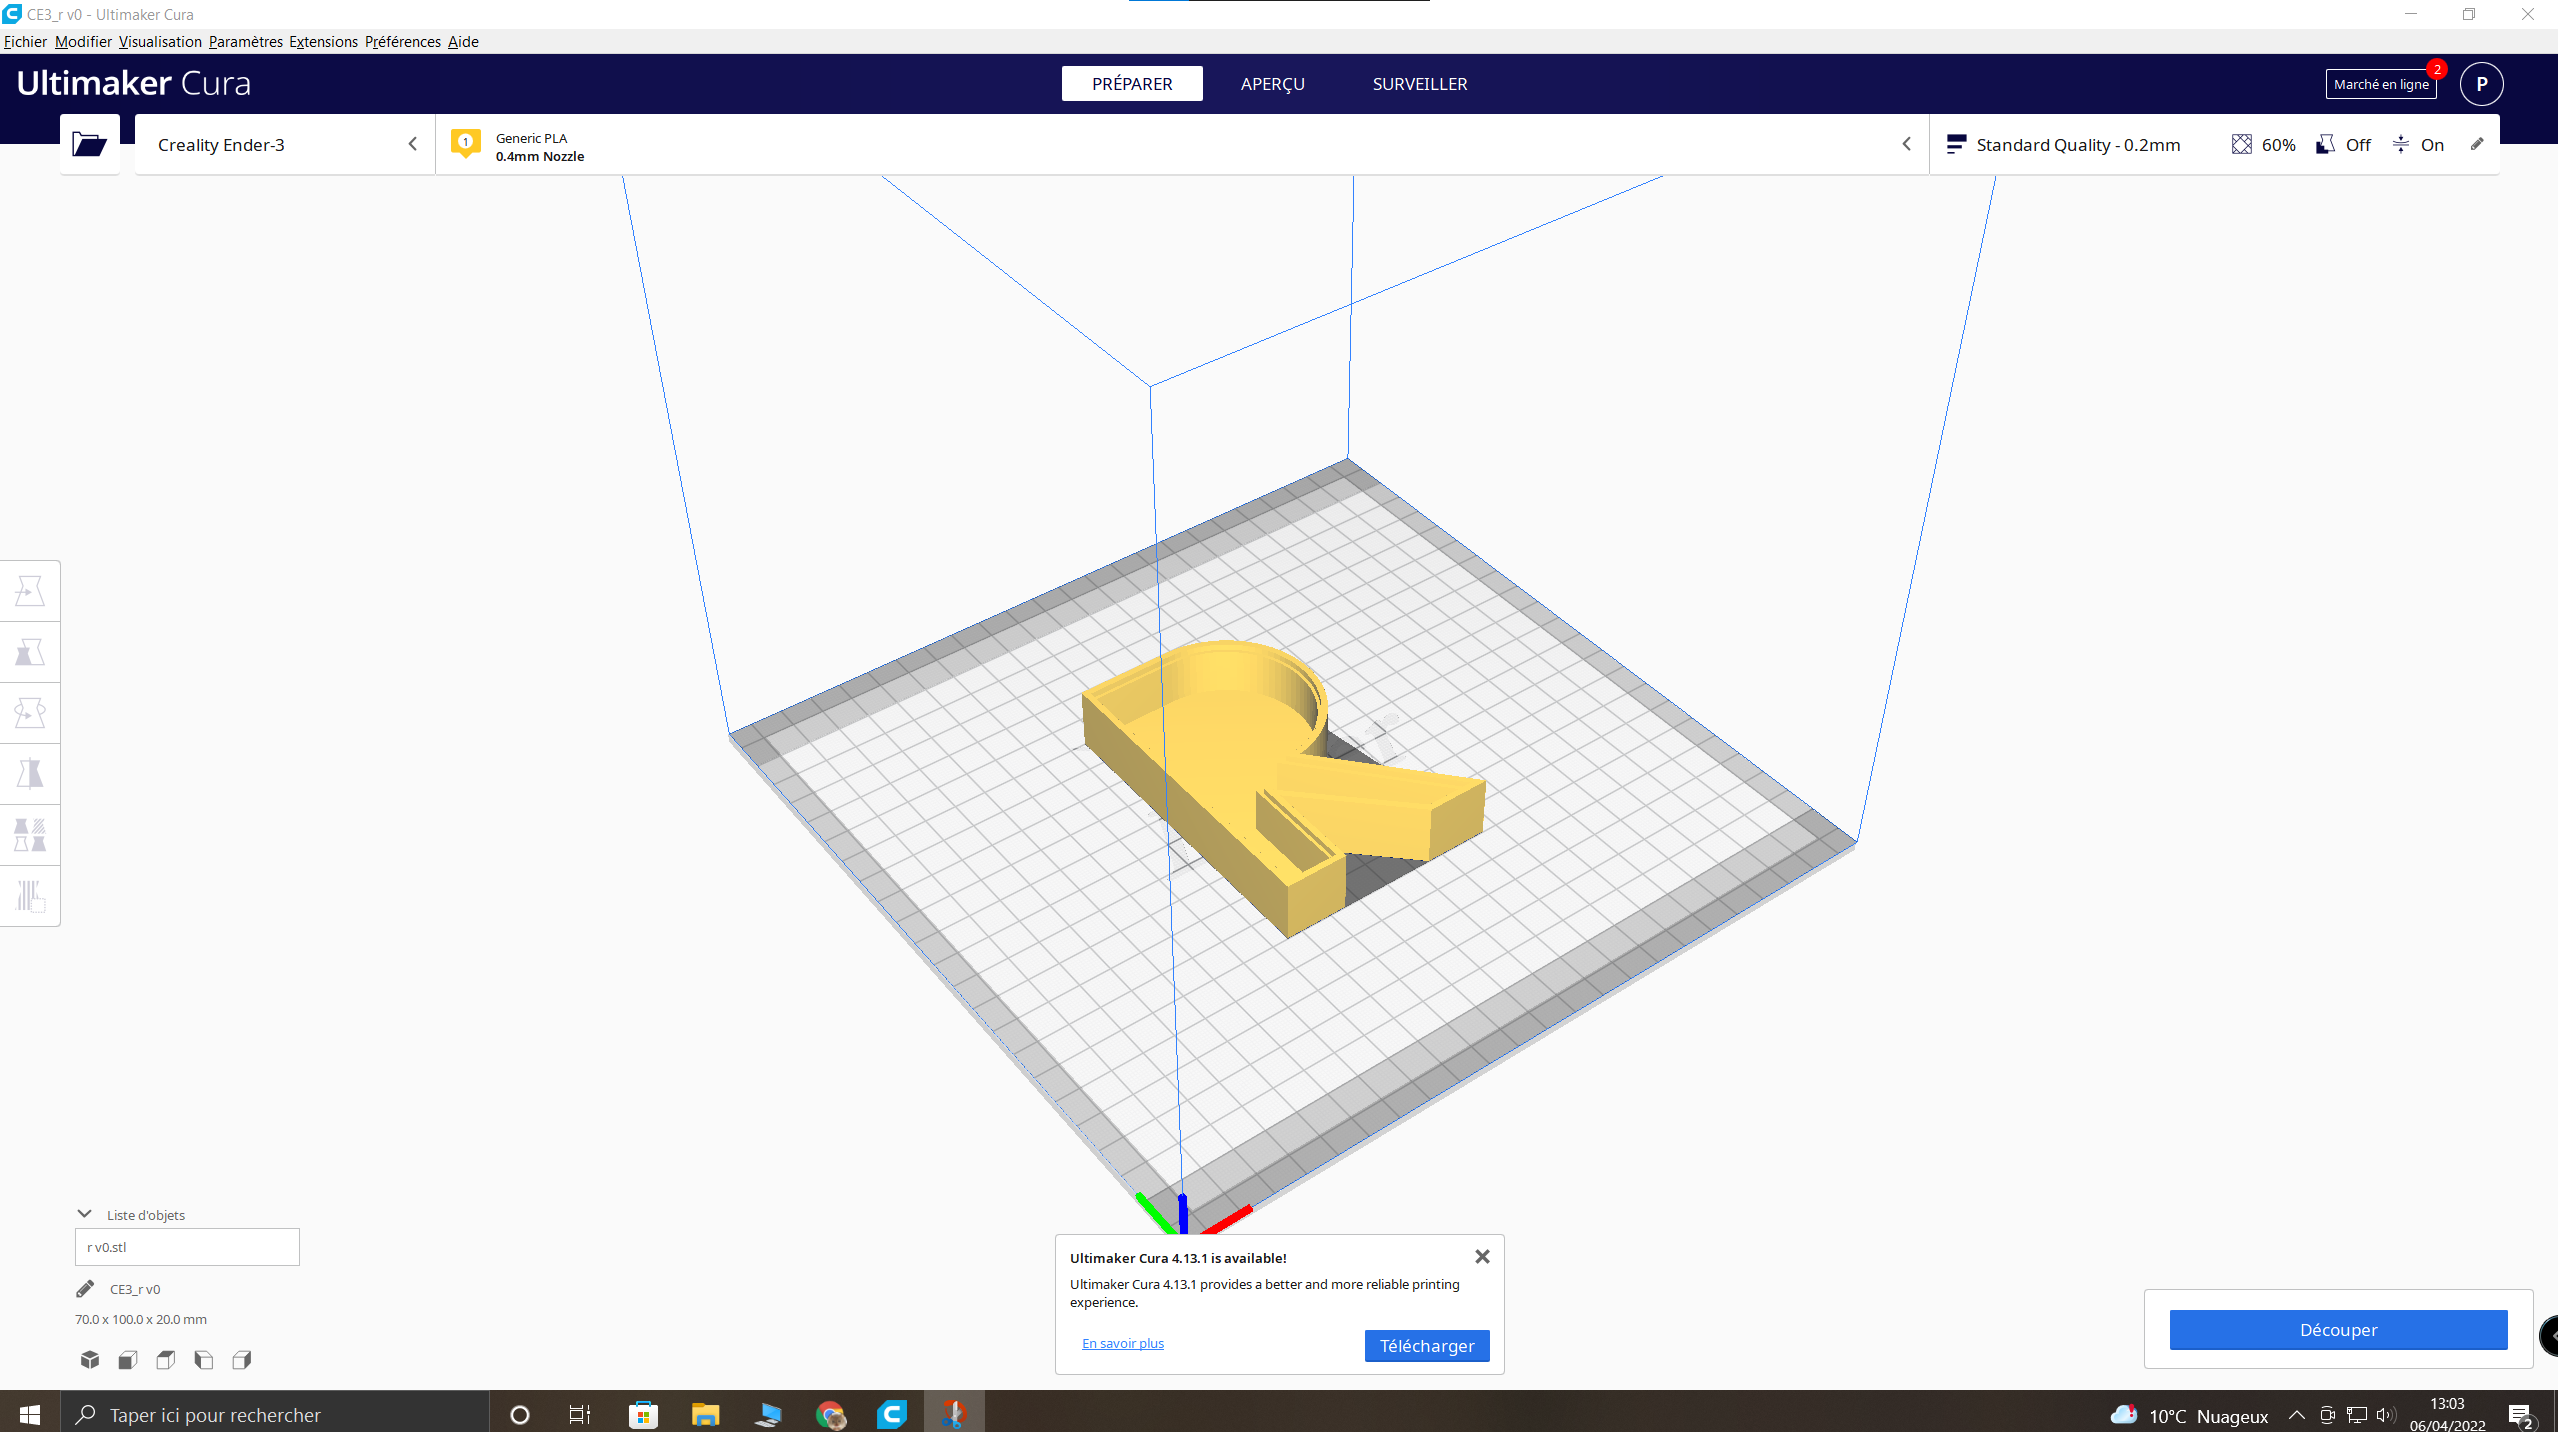Edit job name with pencil icon
Screen dimensions: 2558x1432
85,1289
